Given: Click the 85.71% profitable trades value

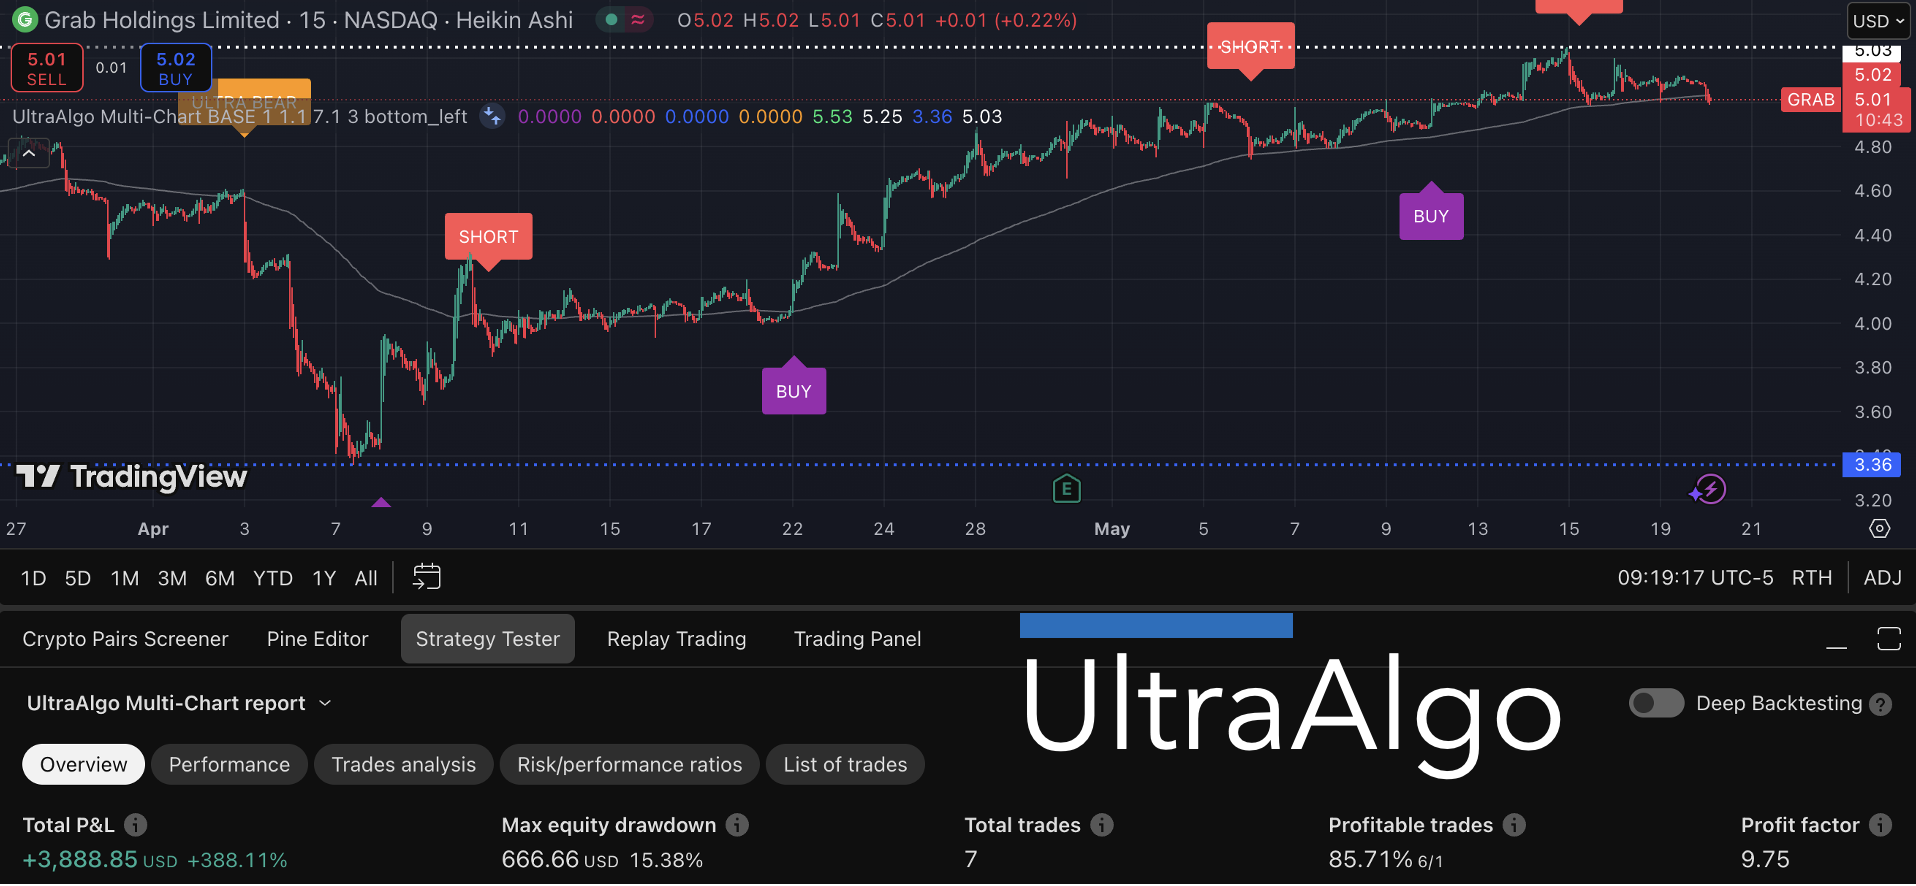Looking at the screenshot, I should 1370,860.
